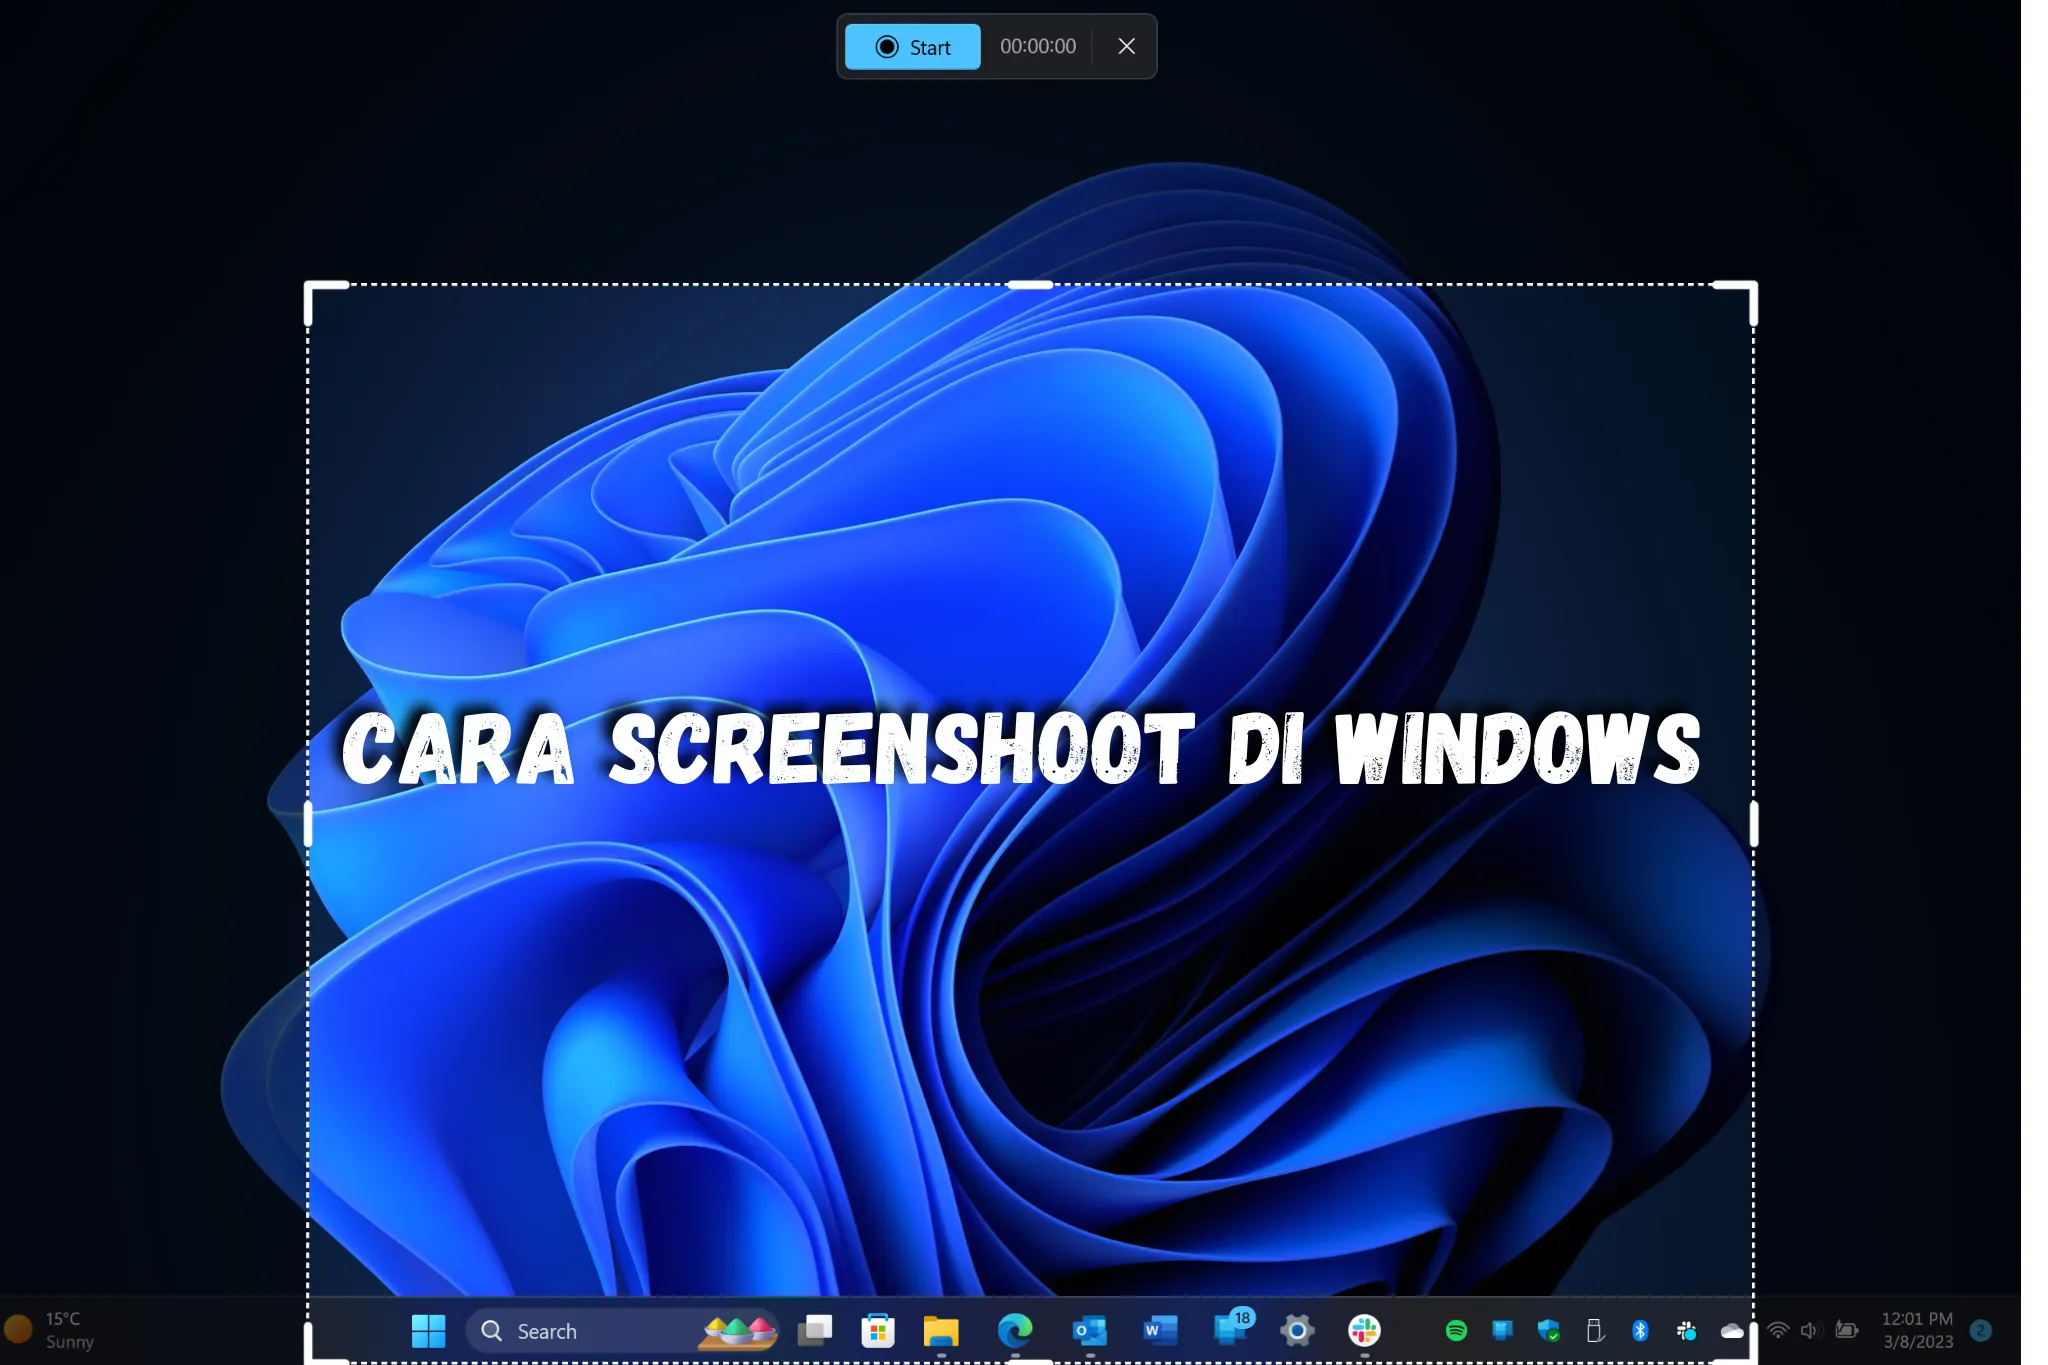Click the Spotify tray icon
Image resolution: width=2048 pixels, height=1365 pixels.
[1456, 1331]
